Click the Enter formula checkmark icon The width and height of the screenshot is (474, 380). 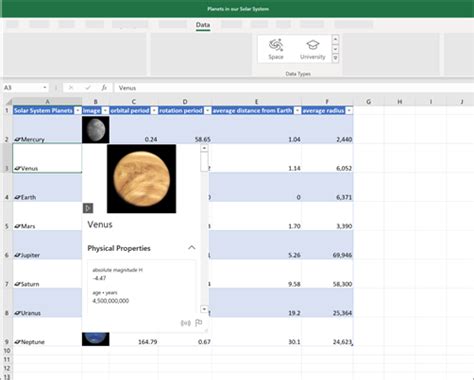click(x=88, y=88)
